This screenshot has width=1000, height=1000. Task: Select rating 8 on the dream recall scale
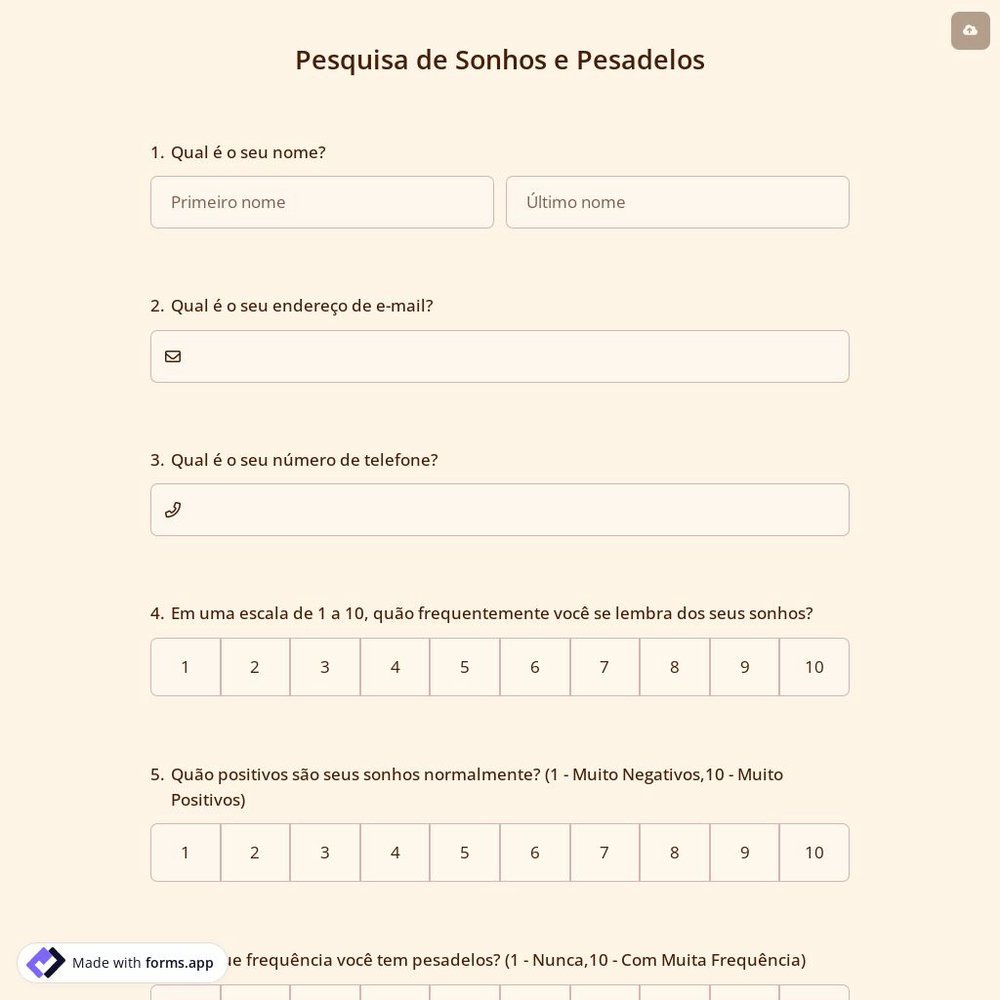(674, 667)
